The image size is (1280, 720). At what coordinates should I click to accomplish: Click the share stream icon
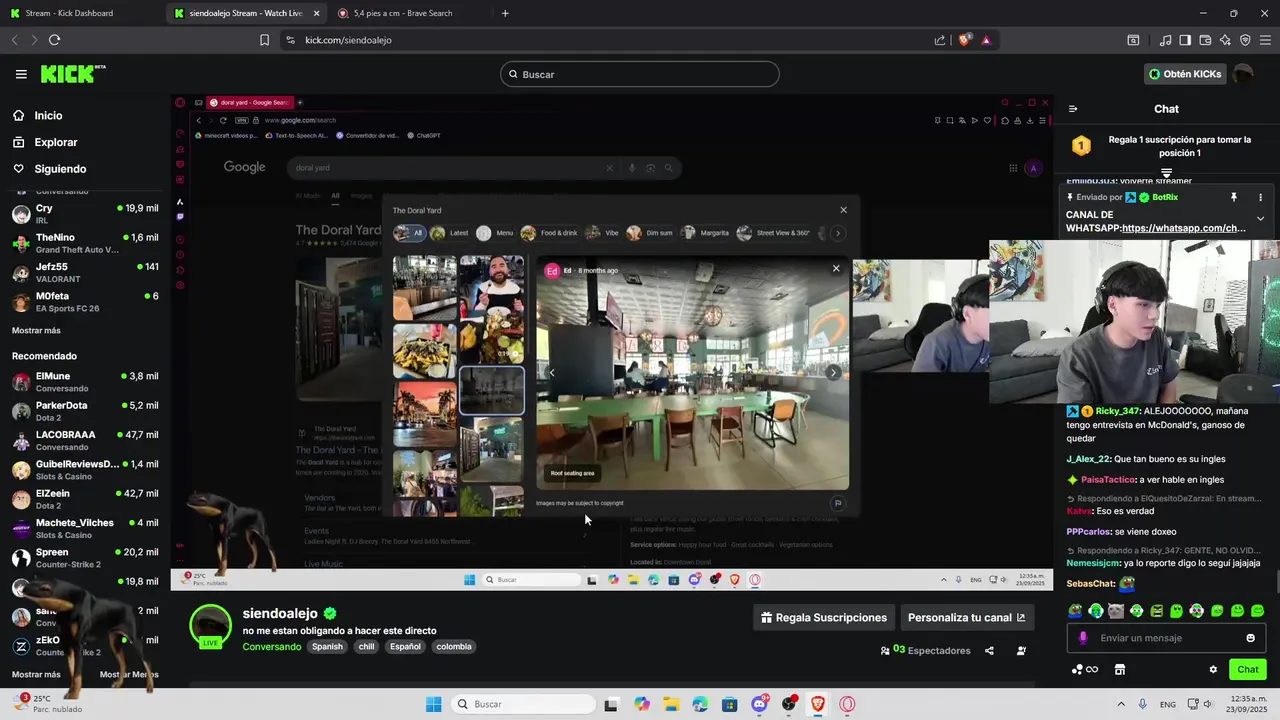pyautogui.click(x=989, y=651)
